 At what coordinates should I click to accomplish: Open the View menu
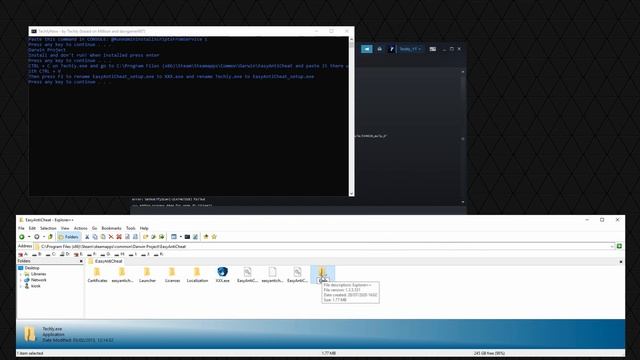[65, 228]
